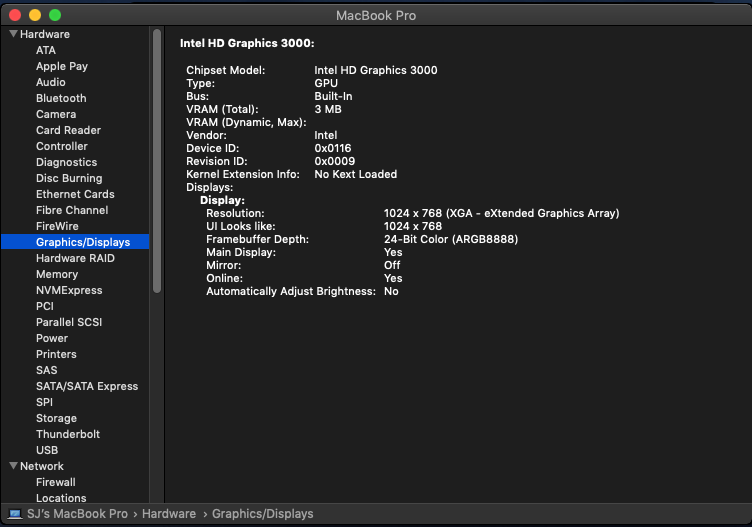Open the SAS category
Screen dimensions: 752x527
(47, 370)
